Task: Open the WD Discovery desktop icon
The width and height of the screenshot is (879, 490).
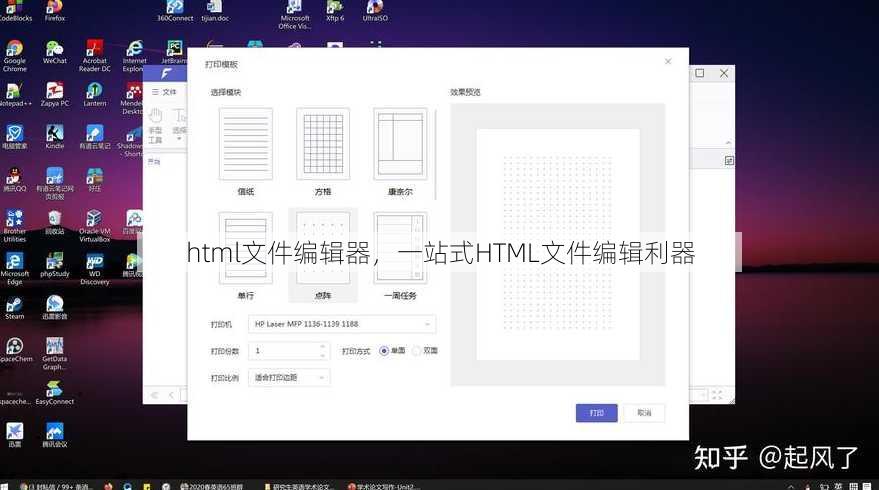Action: [x=95, y=269]
